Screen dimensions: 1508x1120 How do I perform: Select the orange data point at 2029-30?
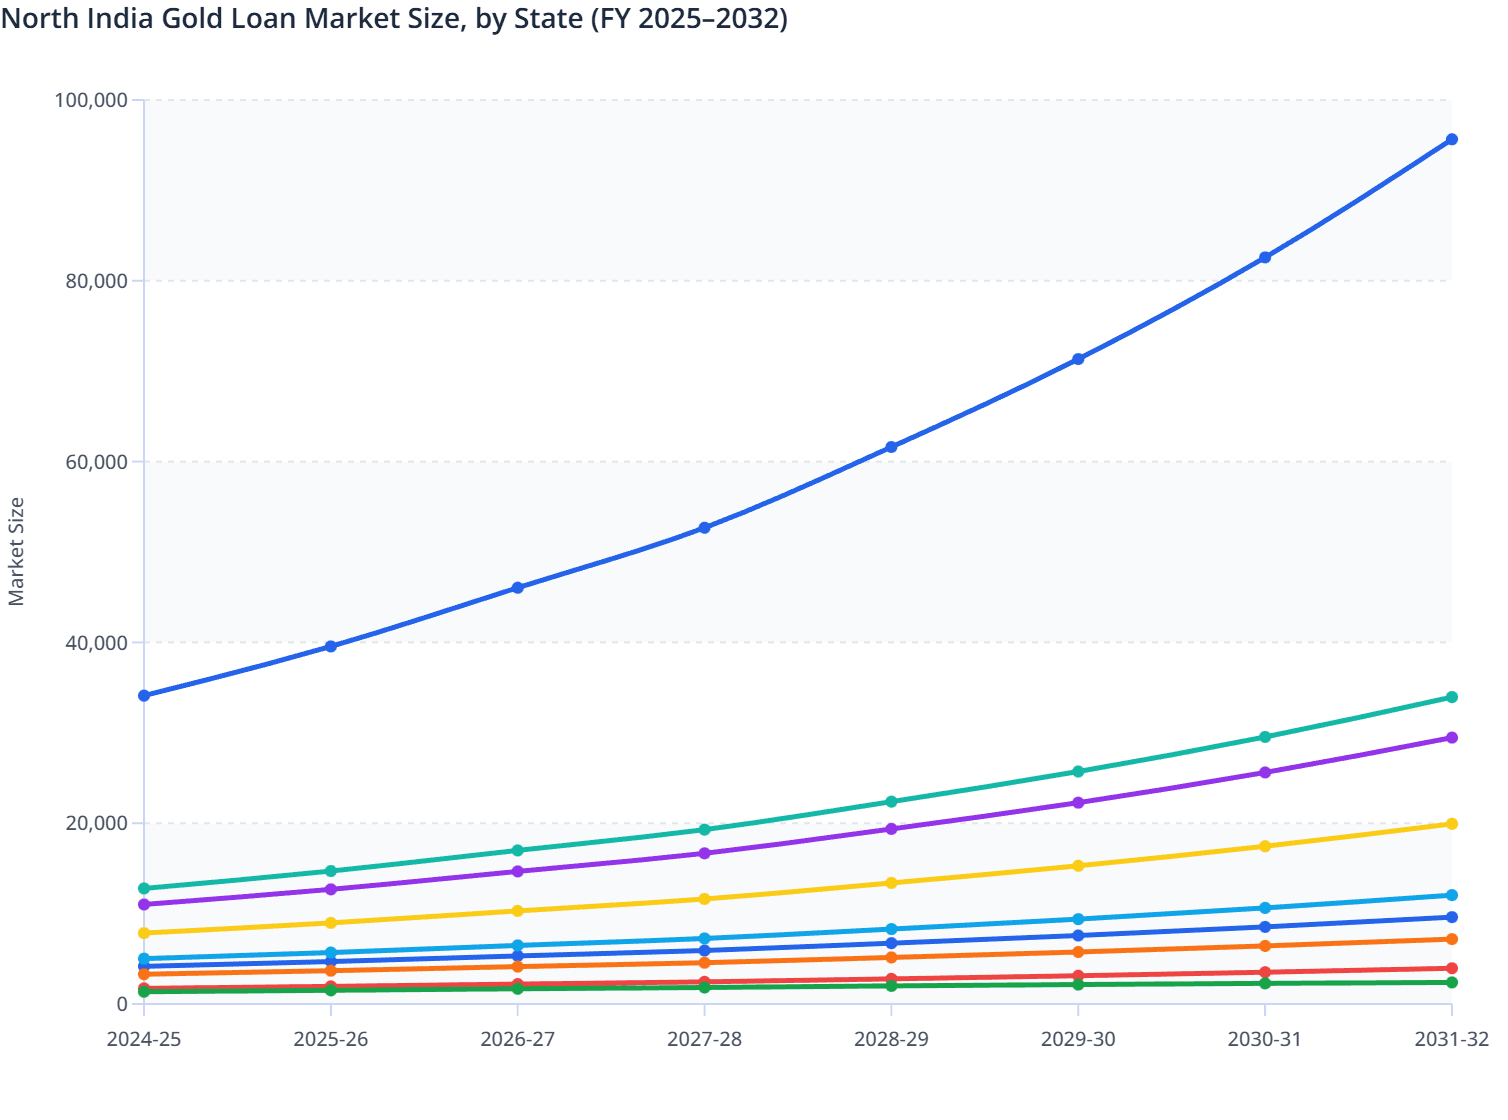pos(1078,952)
